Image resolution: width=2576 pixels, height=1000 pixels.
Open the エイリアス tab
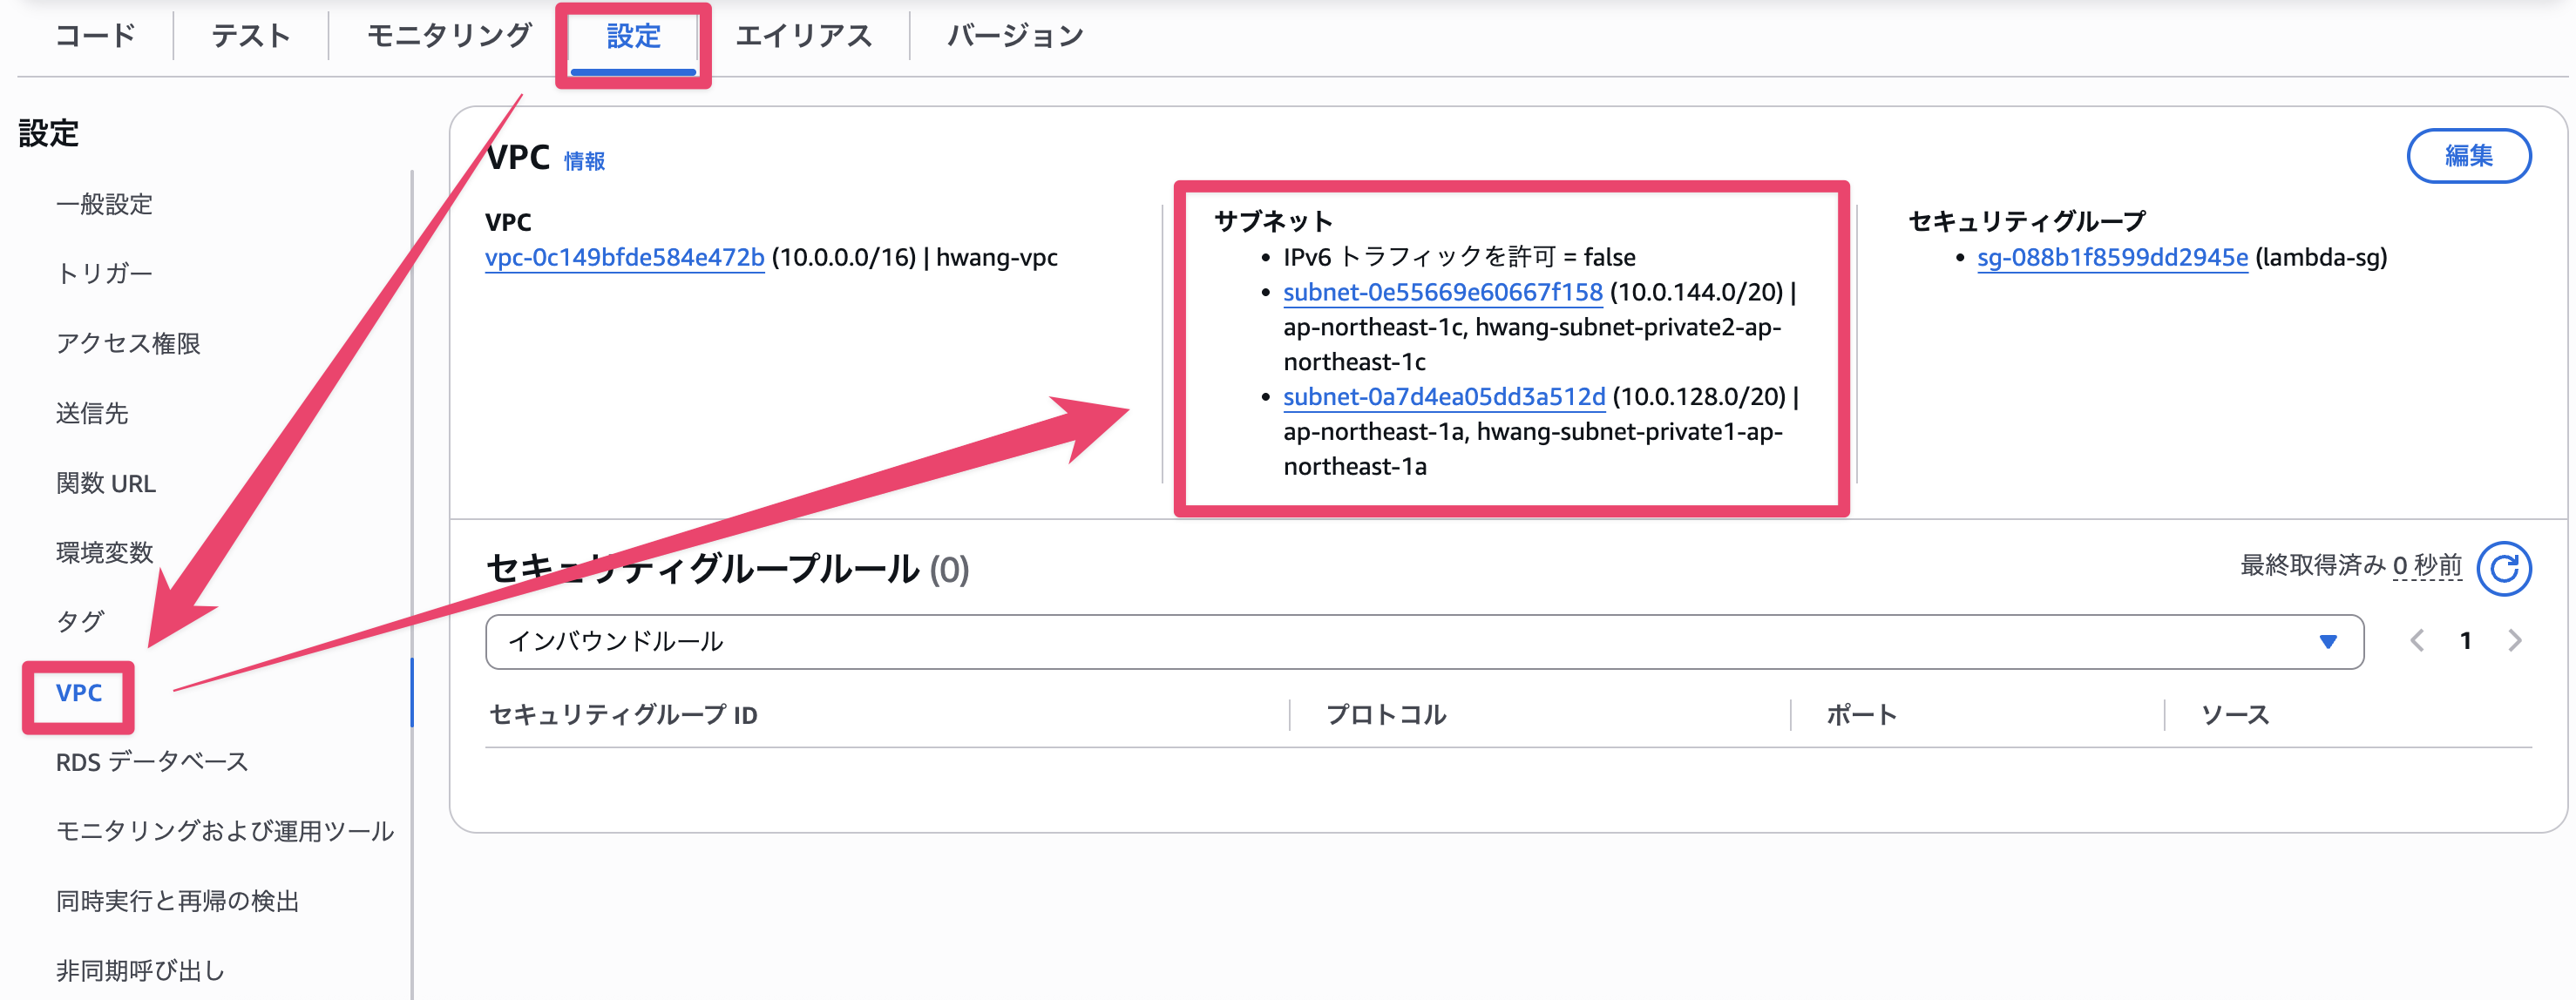click(804, 36)
